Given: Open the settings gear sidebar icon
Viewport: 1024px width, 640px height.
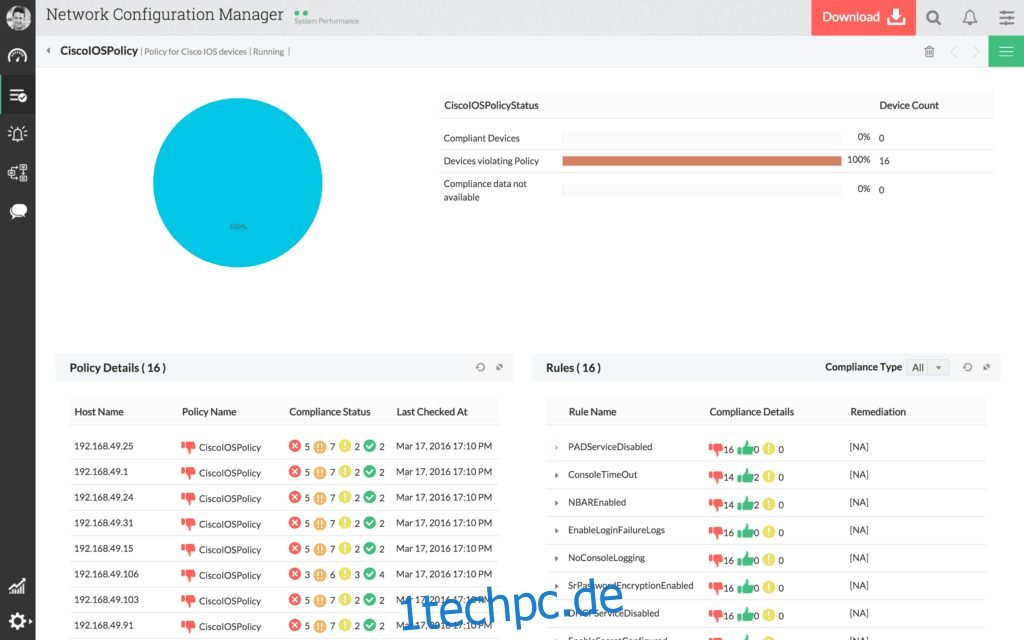Looking at the screenshot, I should tap(18, 620).
